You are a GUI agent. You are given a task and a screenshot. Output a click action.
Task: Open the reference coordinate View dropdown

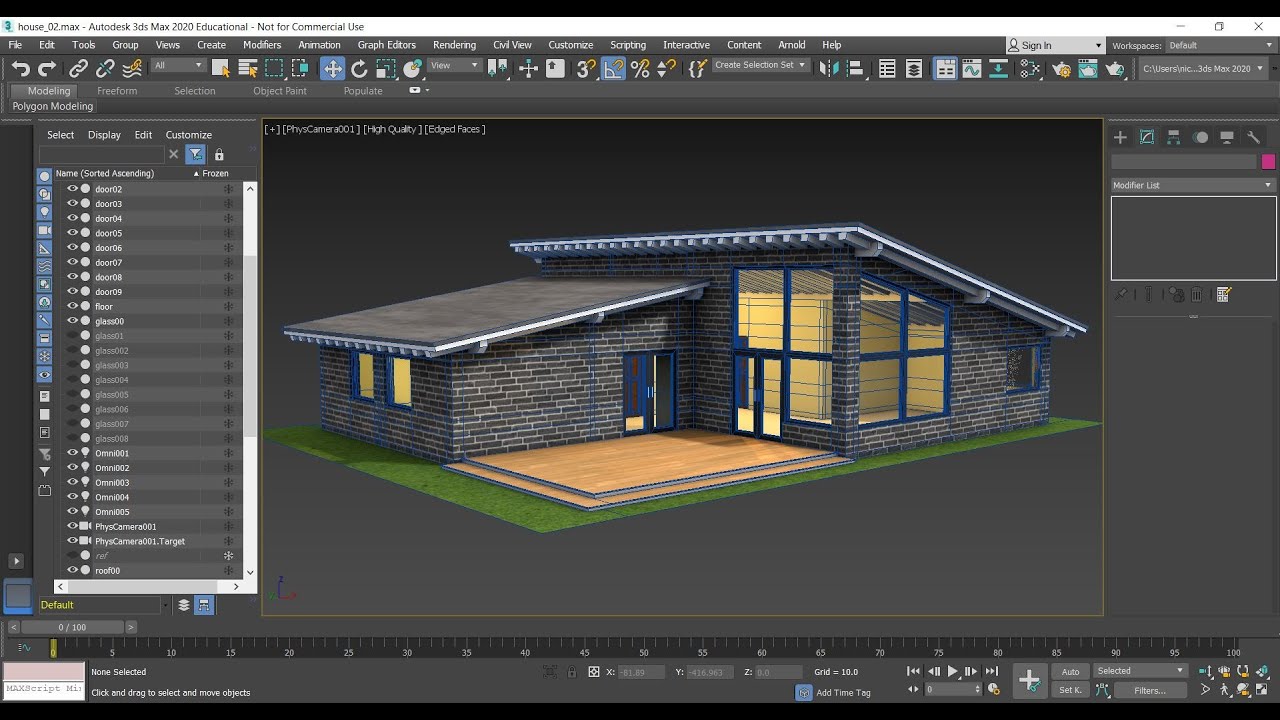coord(453,64)
